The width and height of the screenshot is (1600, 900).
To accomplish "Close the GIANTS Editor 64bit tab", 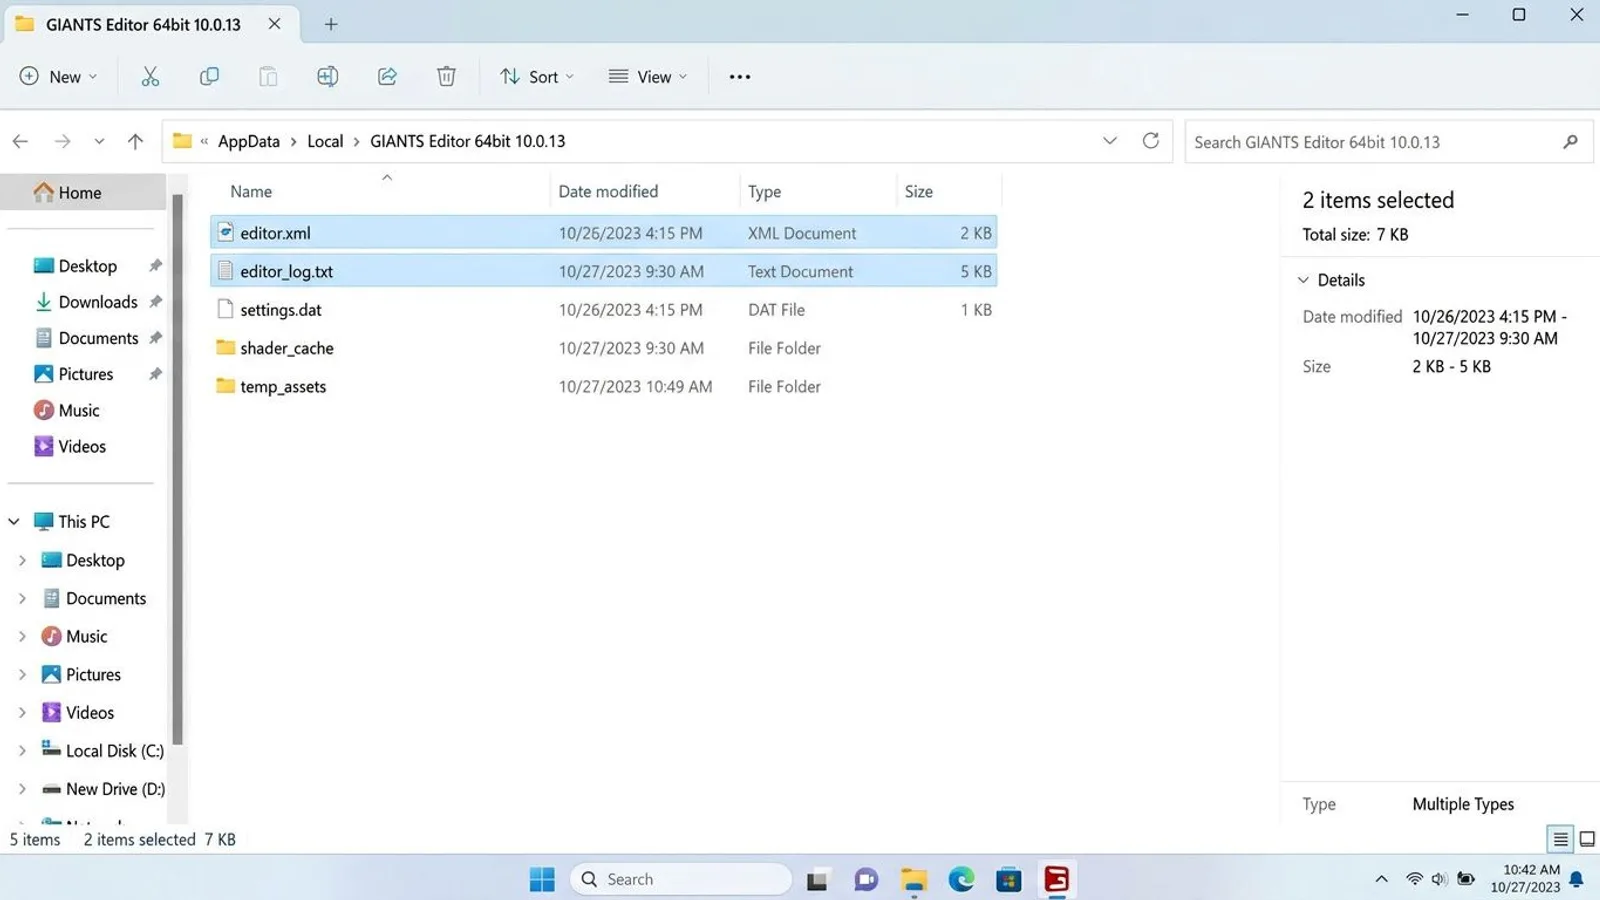I will (274, 24).
